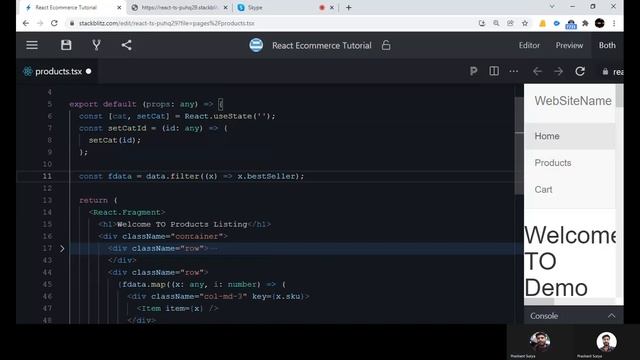Open a new Chrome tab
Viewport: 640px width, 360px height.
(x=349, y=7)
